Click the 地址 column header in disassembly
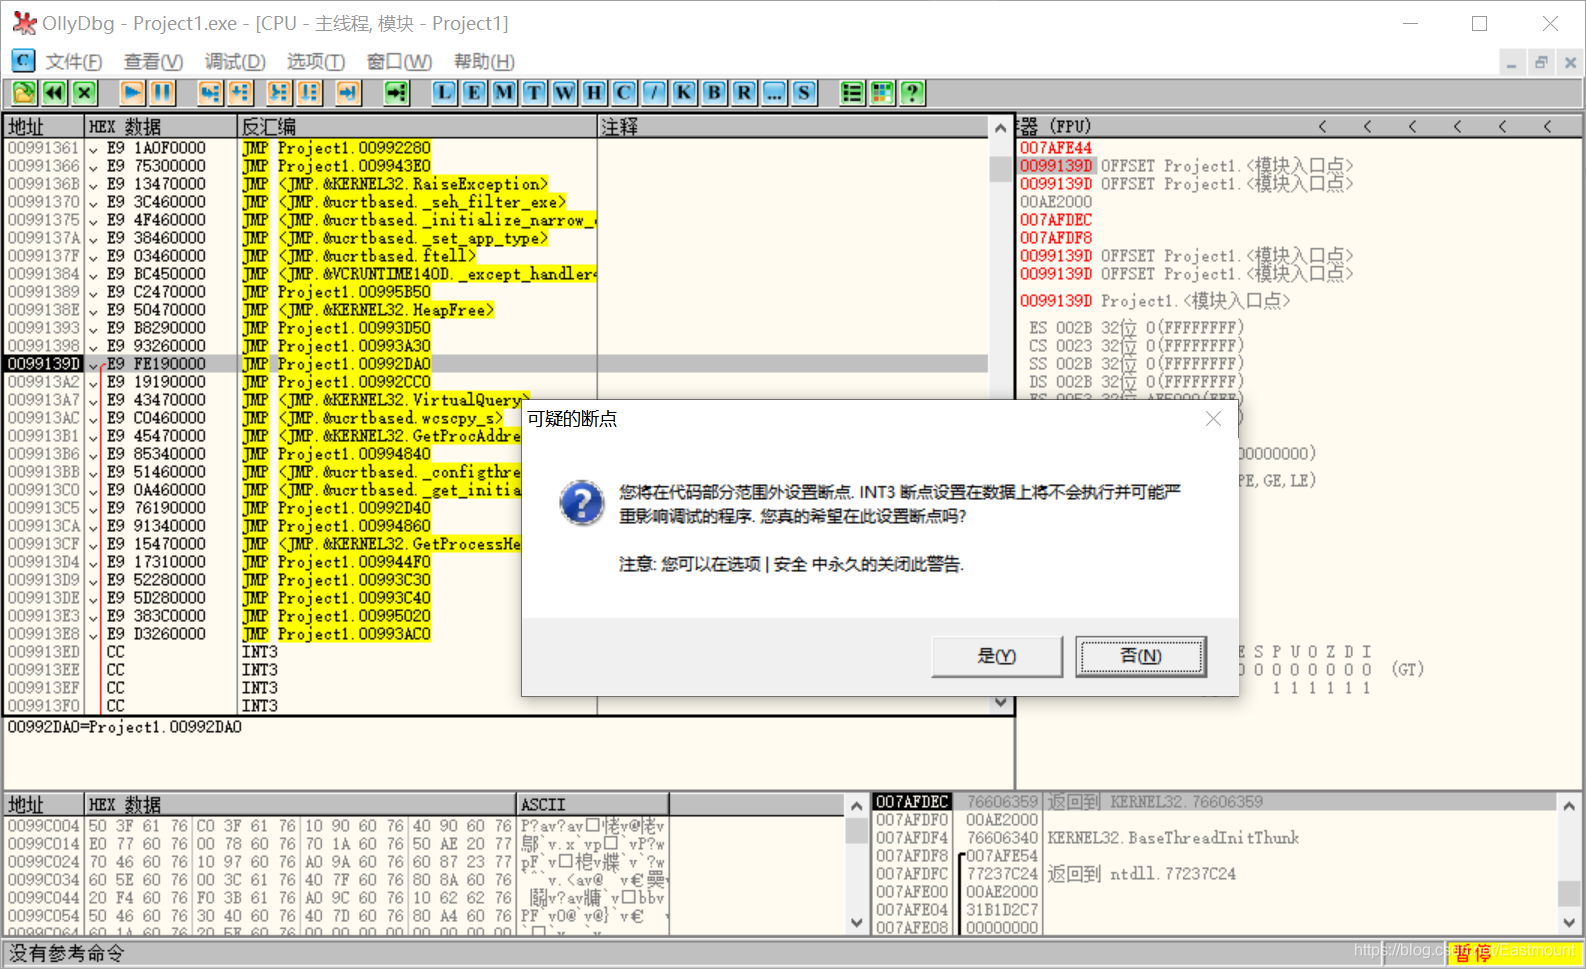 [44, 127]
